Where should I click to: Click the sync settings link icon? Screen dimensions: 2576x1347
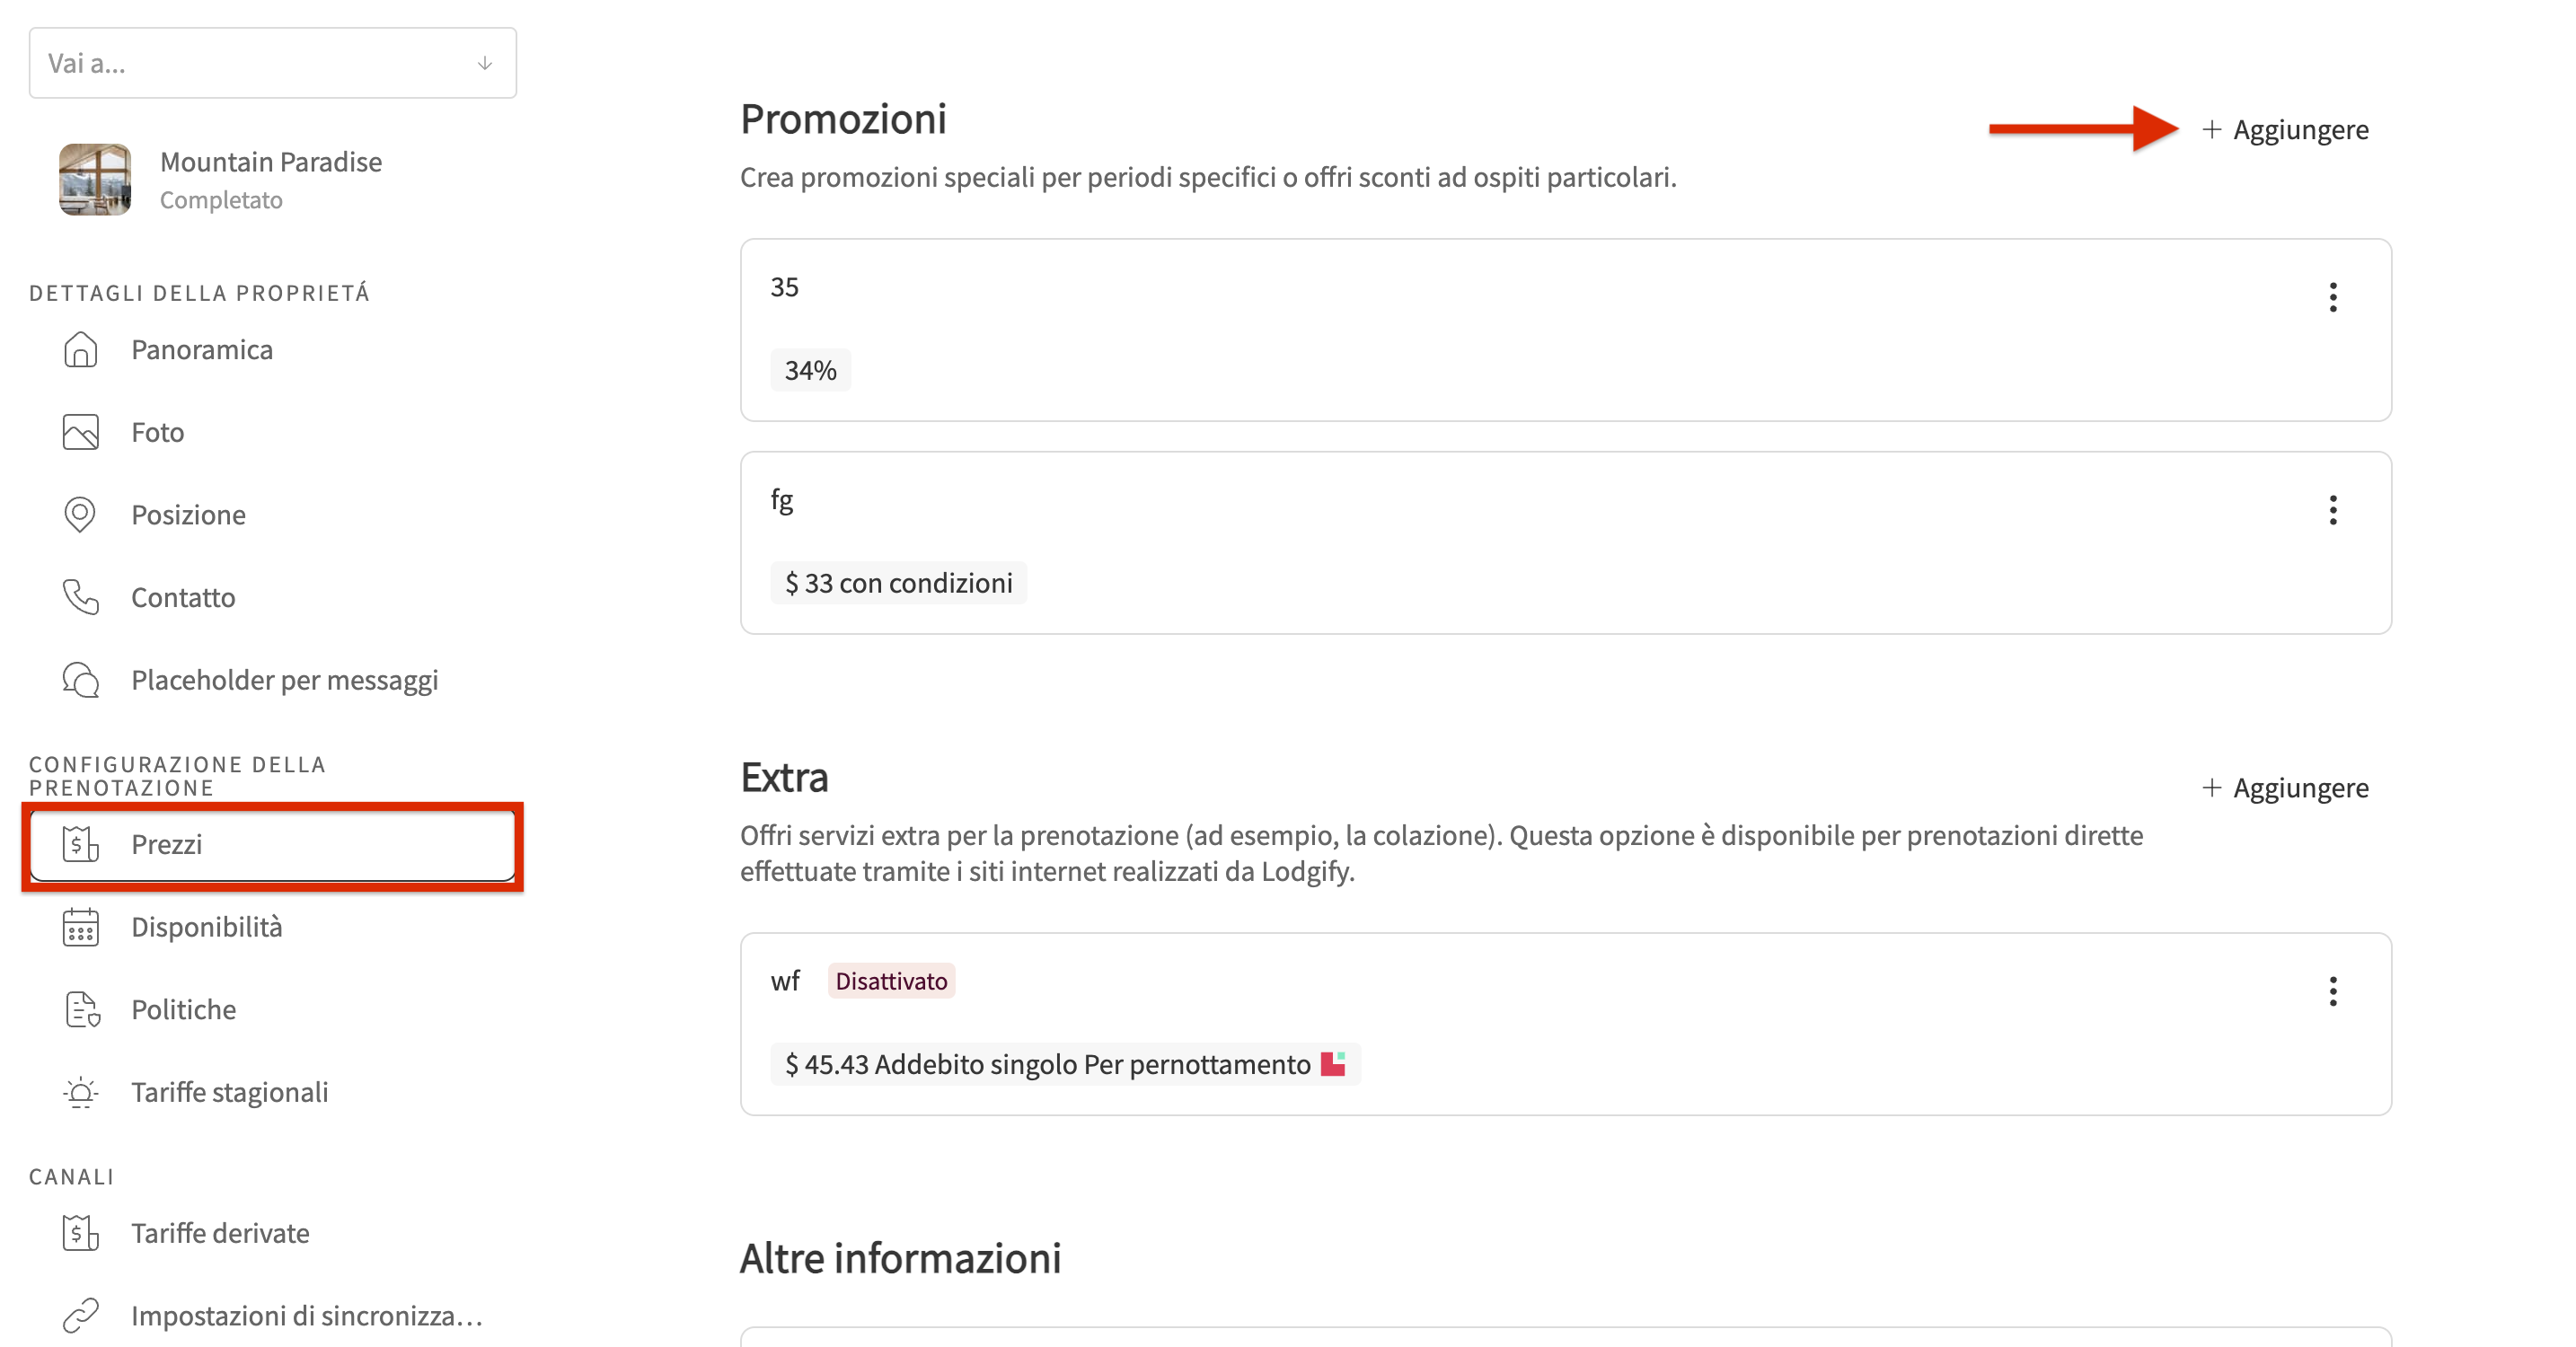pos(80,1316)
